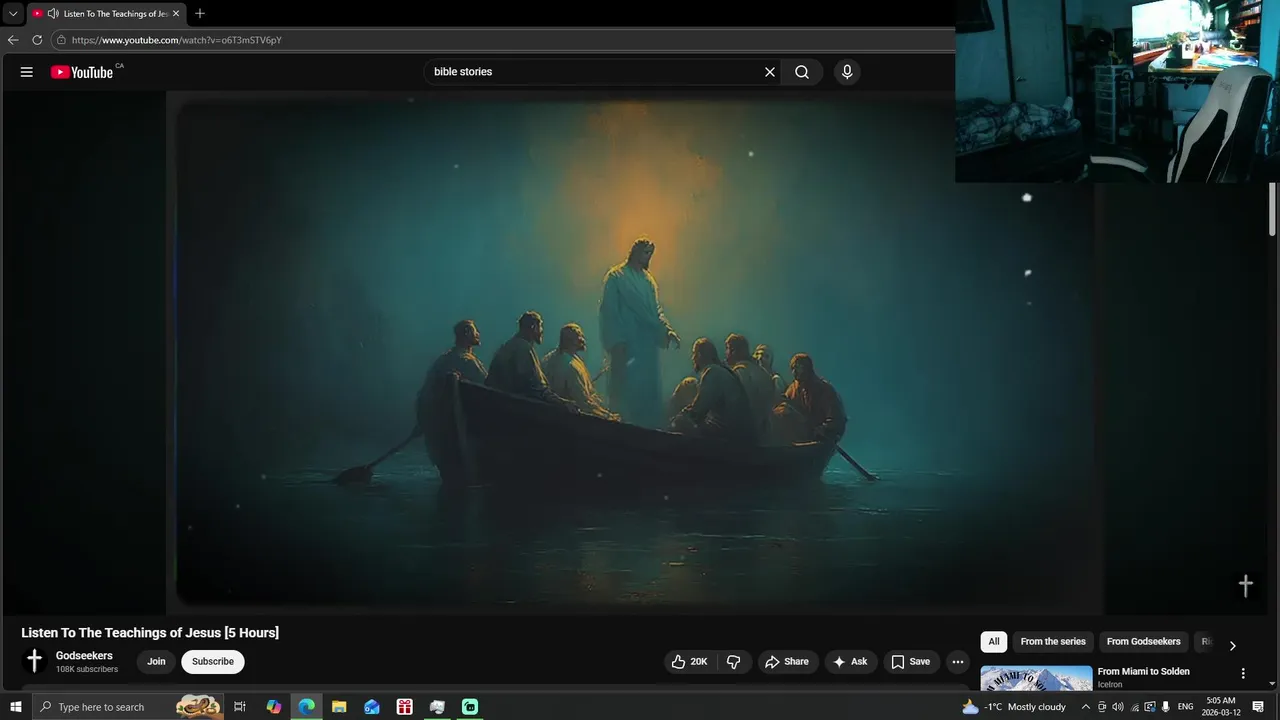1280x720 pixels.
Task: Open the tab search dropdown arrow
Action: pos(13,14)
